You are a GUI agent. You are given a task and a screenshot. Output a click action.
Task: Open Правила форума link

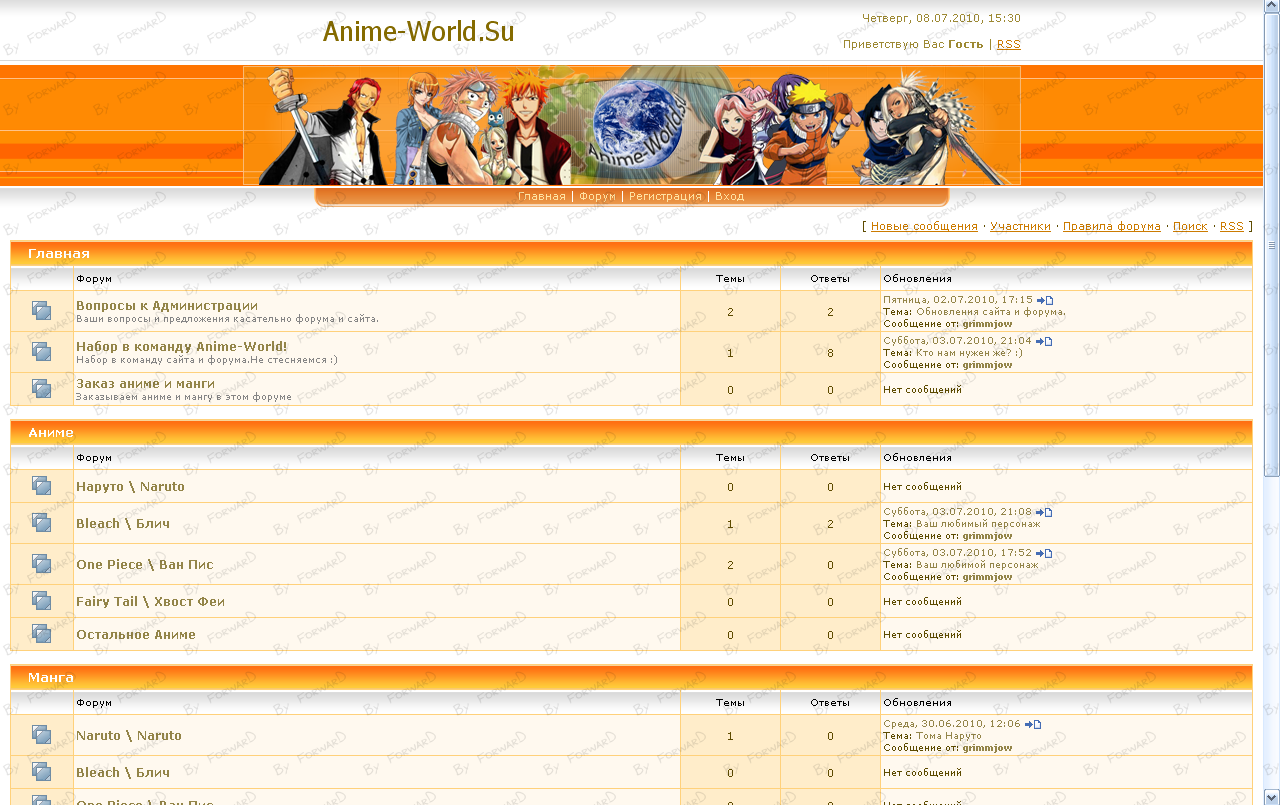click(1112, 226)
